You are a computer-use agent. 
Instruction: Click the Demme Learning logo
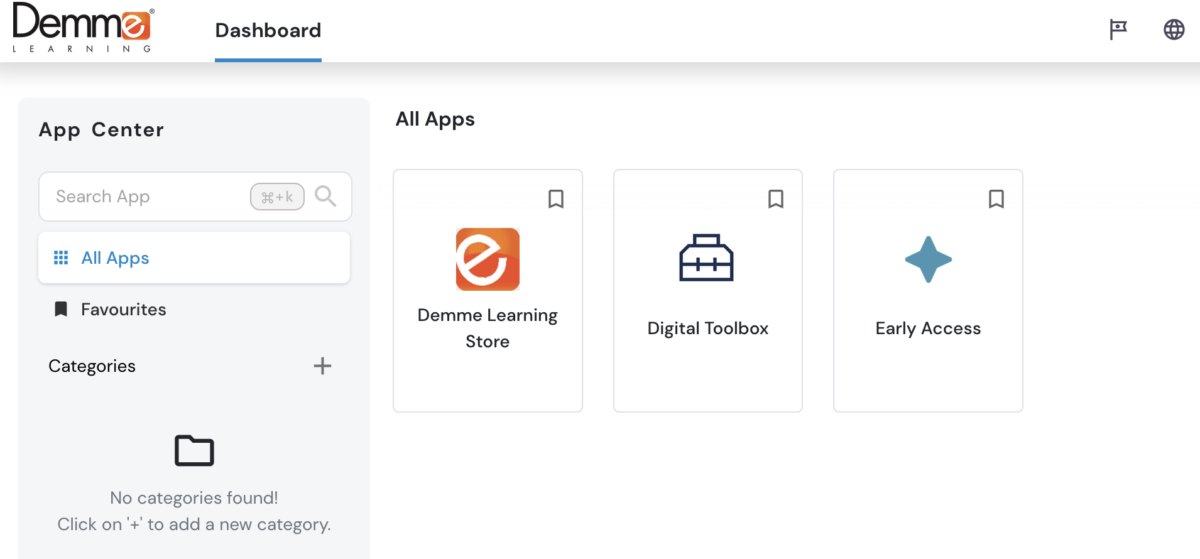pyautogui.click(x=83, y=28)
